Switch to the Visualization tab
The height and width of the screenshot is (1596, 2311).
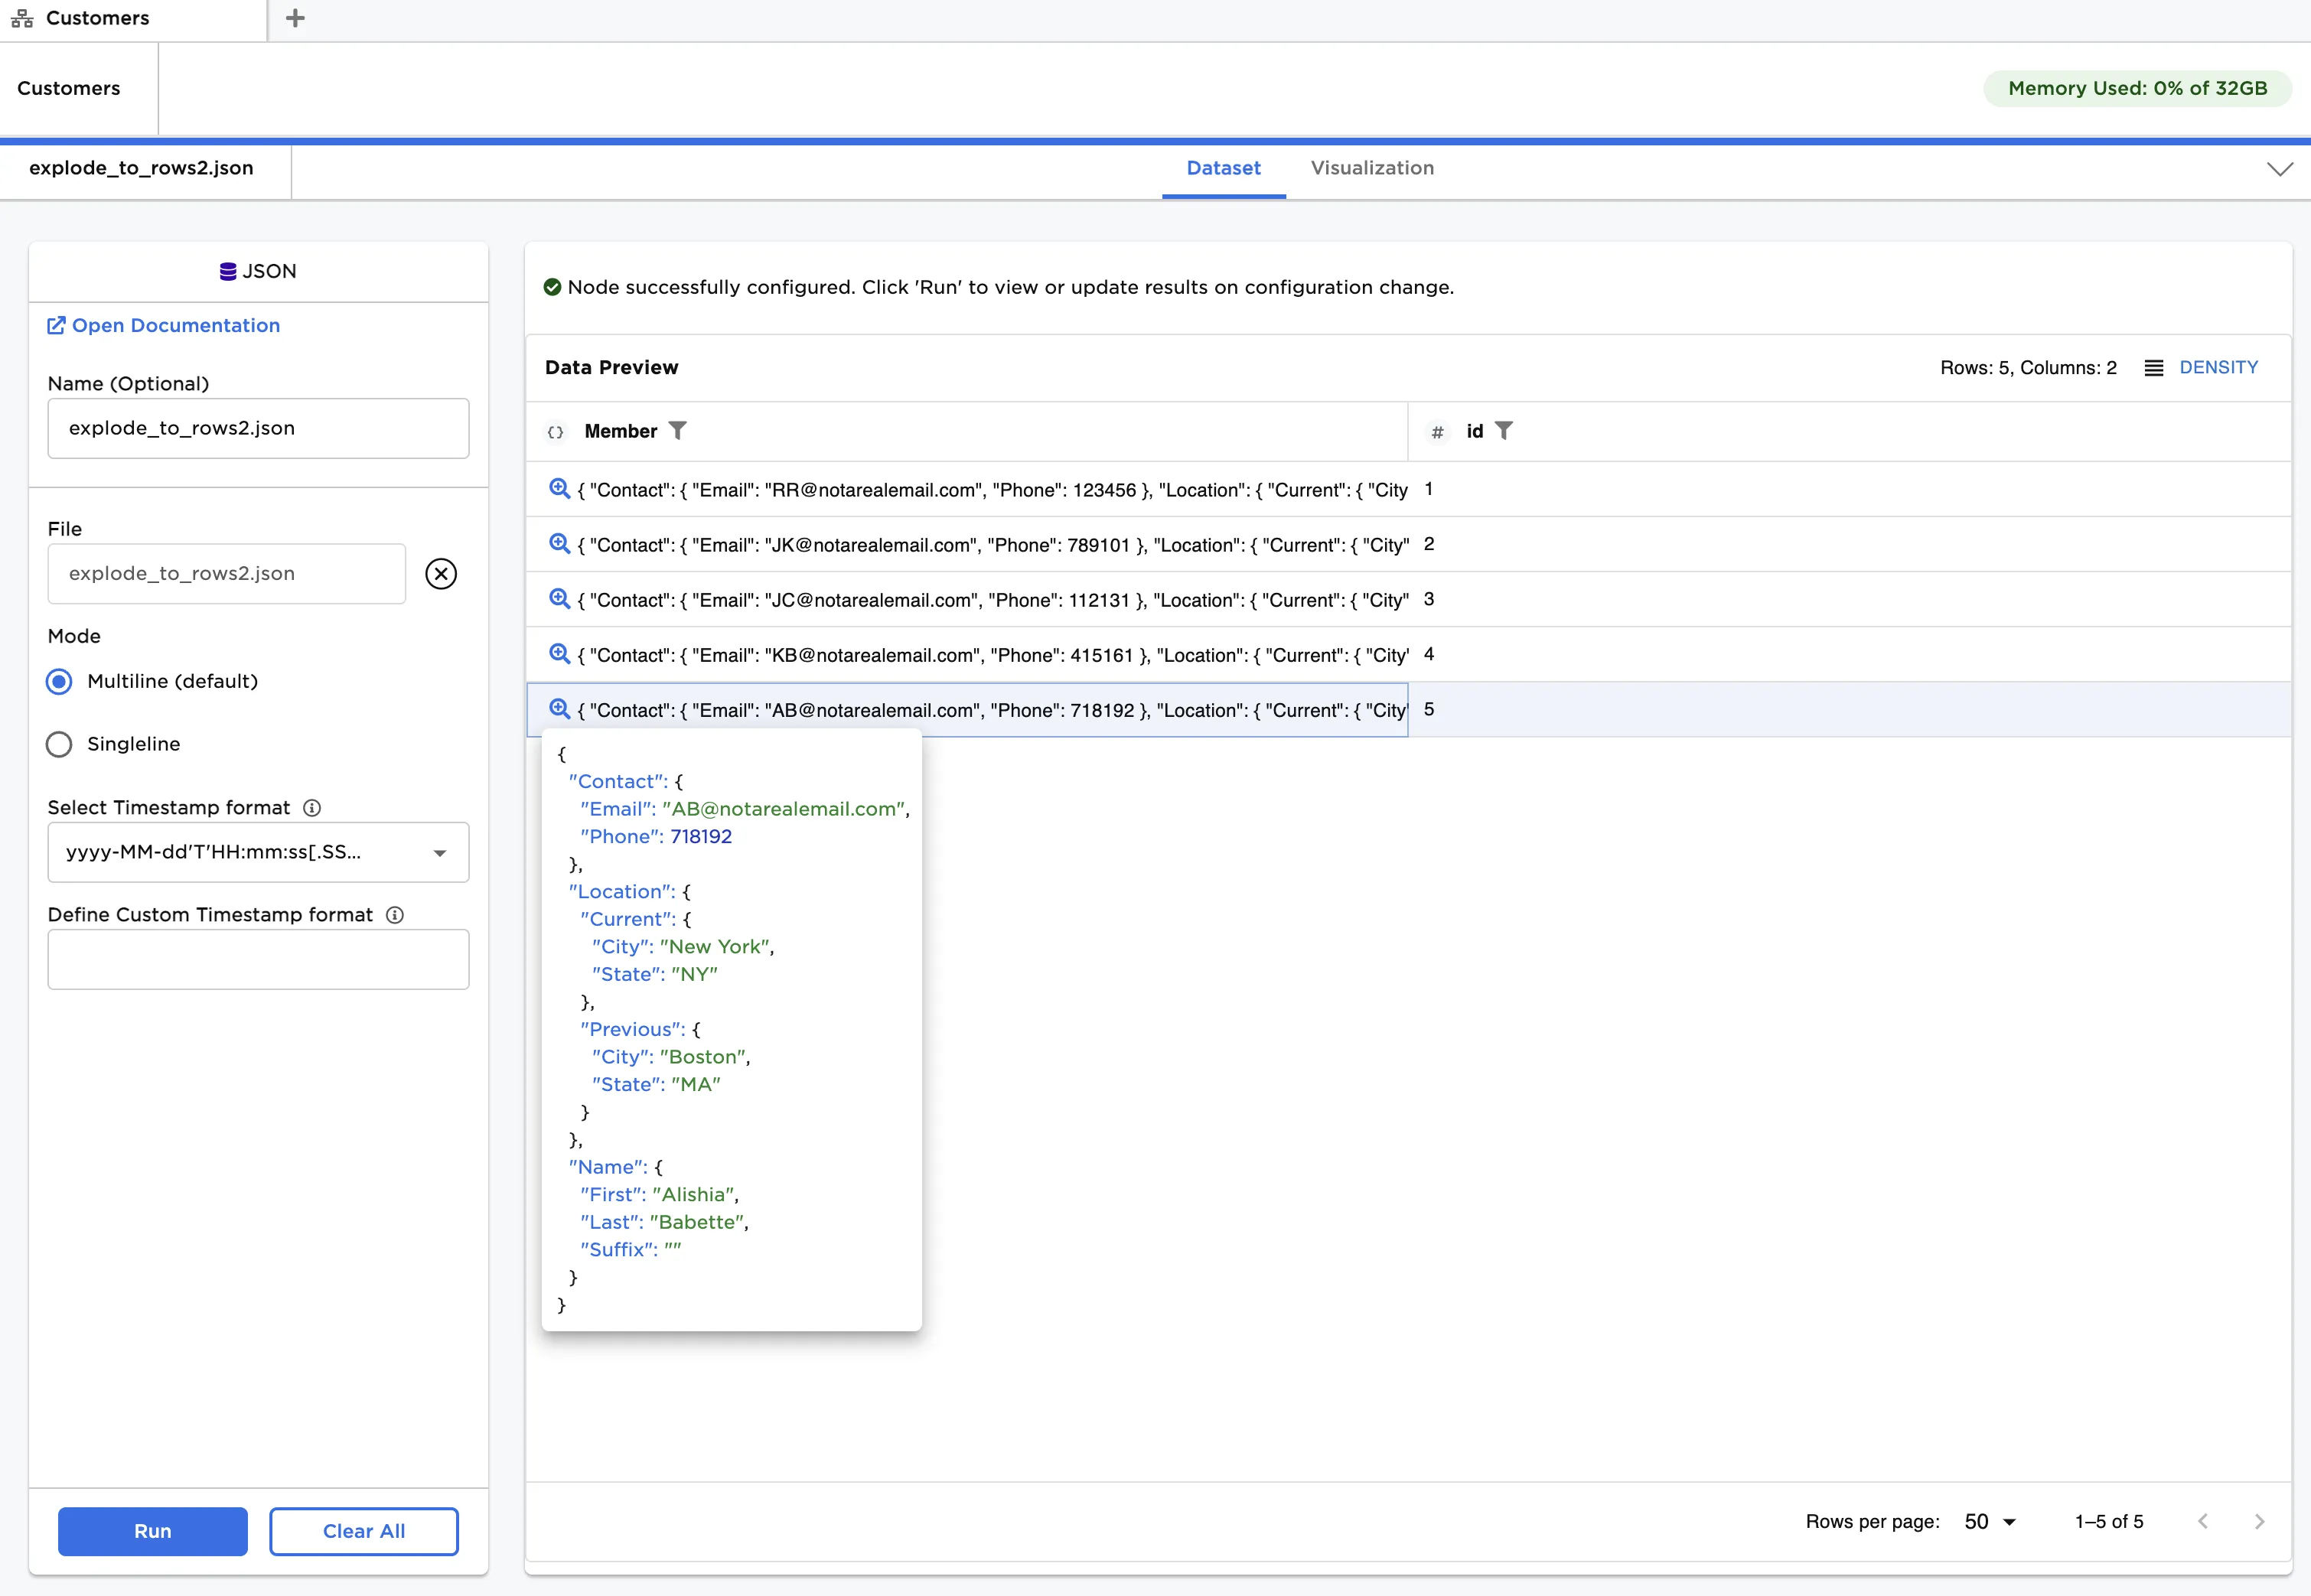(1371, 168)
